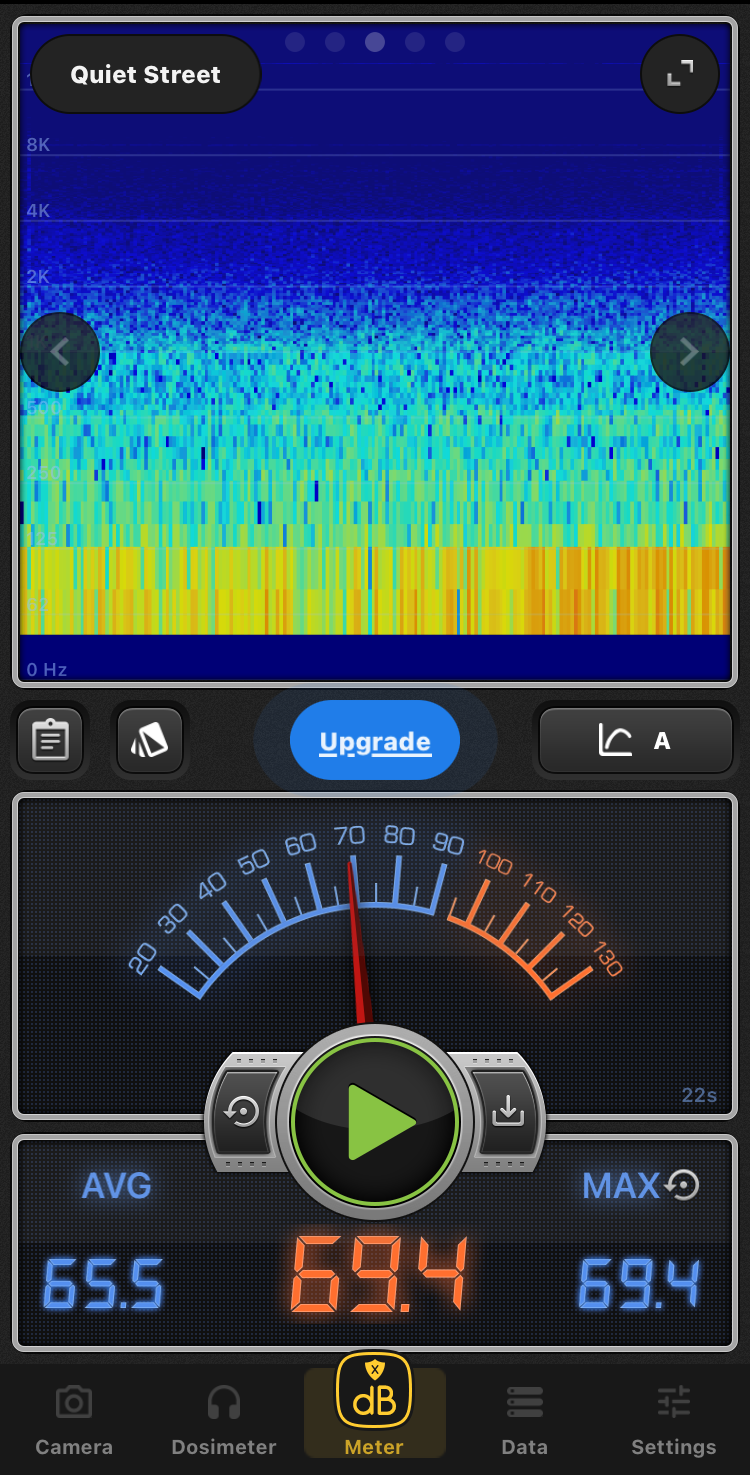This screenshot has height=1475, width=750.
Task: Tap the clipboard notes icon
Action: point(50,741)
